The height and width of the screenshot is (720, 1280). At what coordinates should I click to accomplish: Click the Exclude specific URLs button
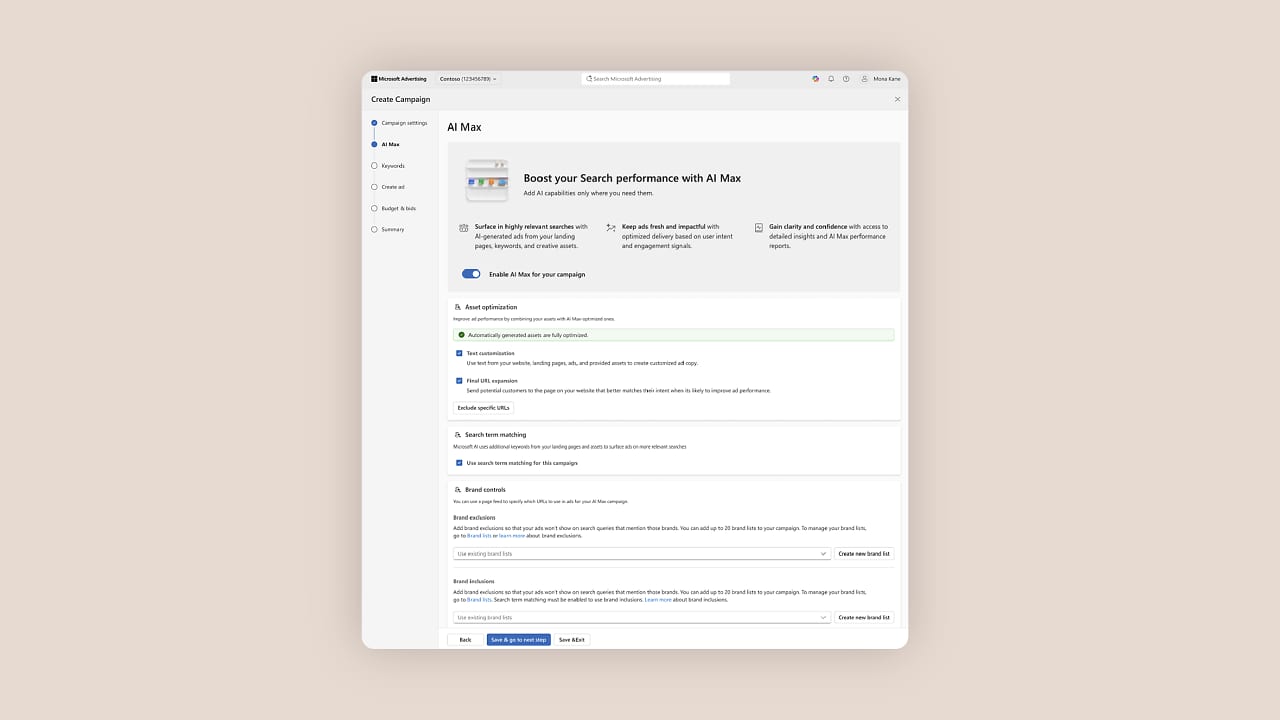(483, 408)
